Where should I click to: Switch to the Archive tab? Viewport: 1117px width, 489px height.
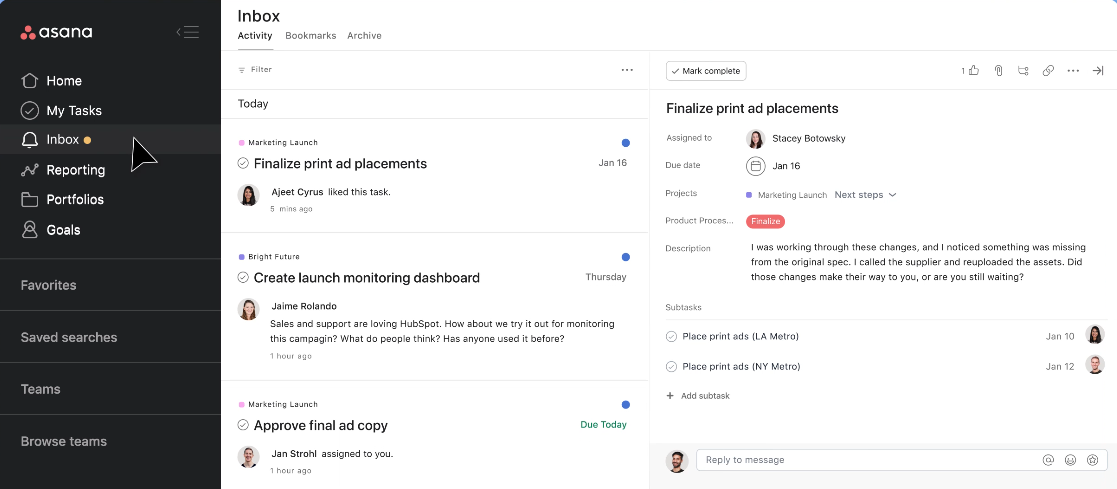[364, 36]
